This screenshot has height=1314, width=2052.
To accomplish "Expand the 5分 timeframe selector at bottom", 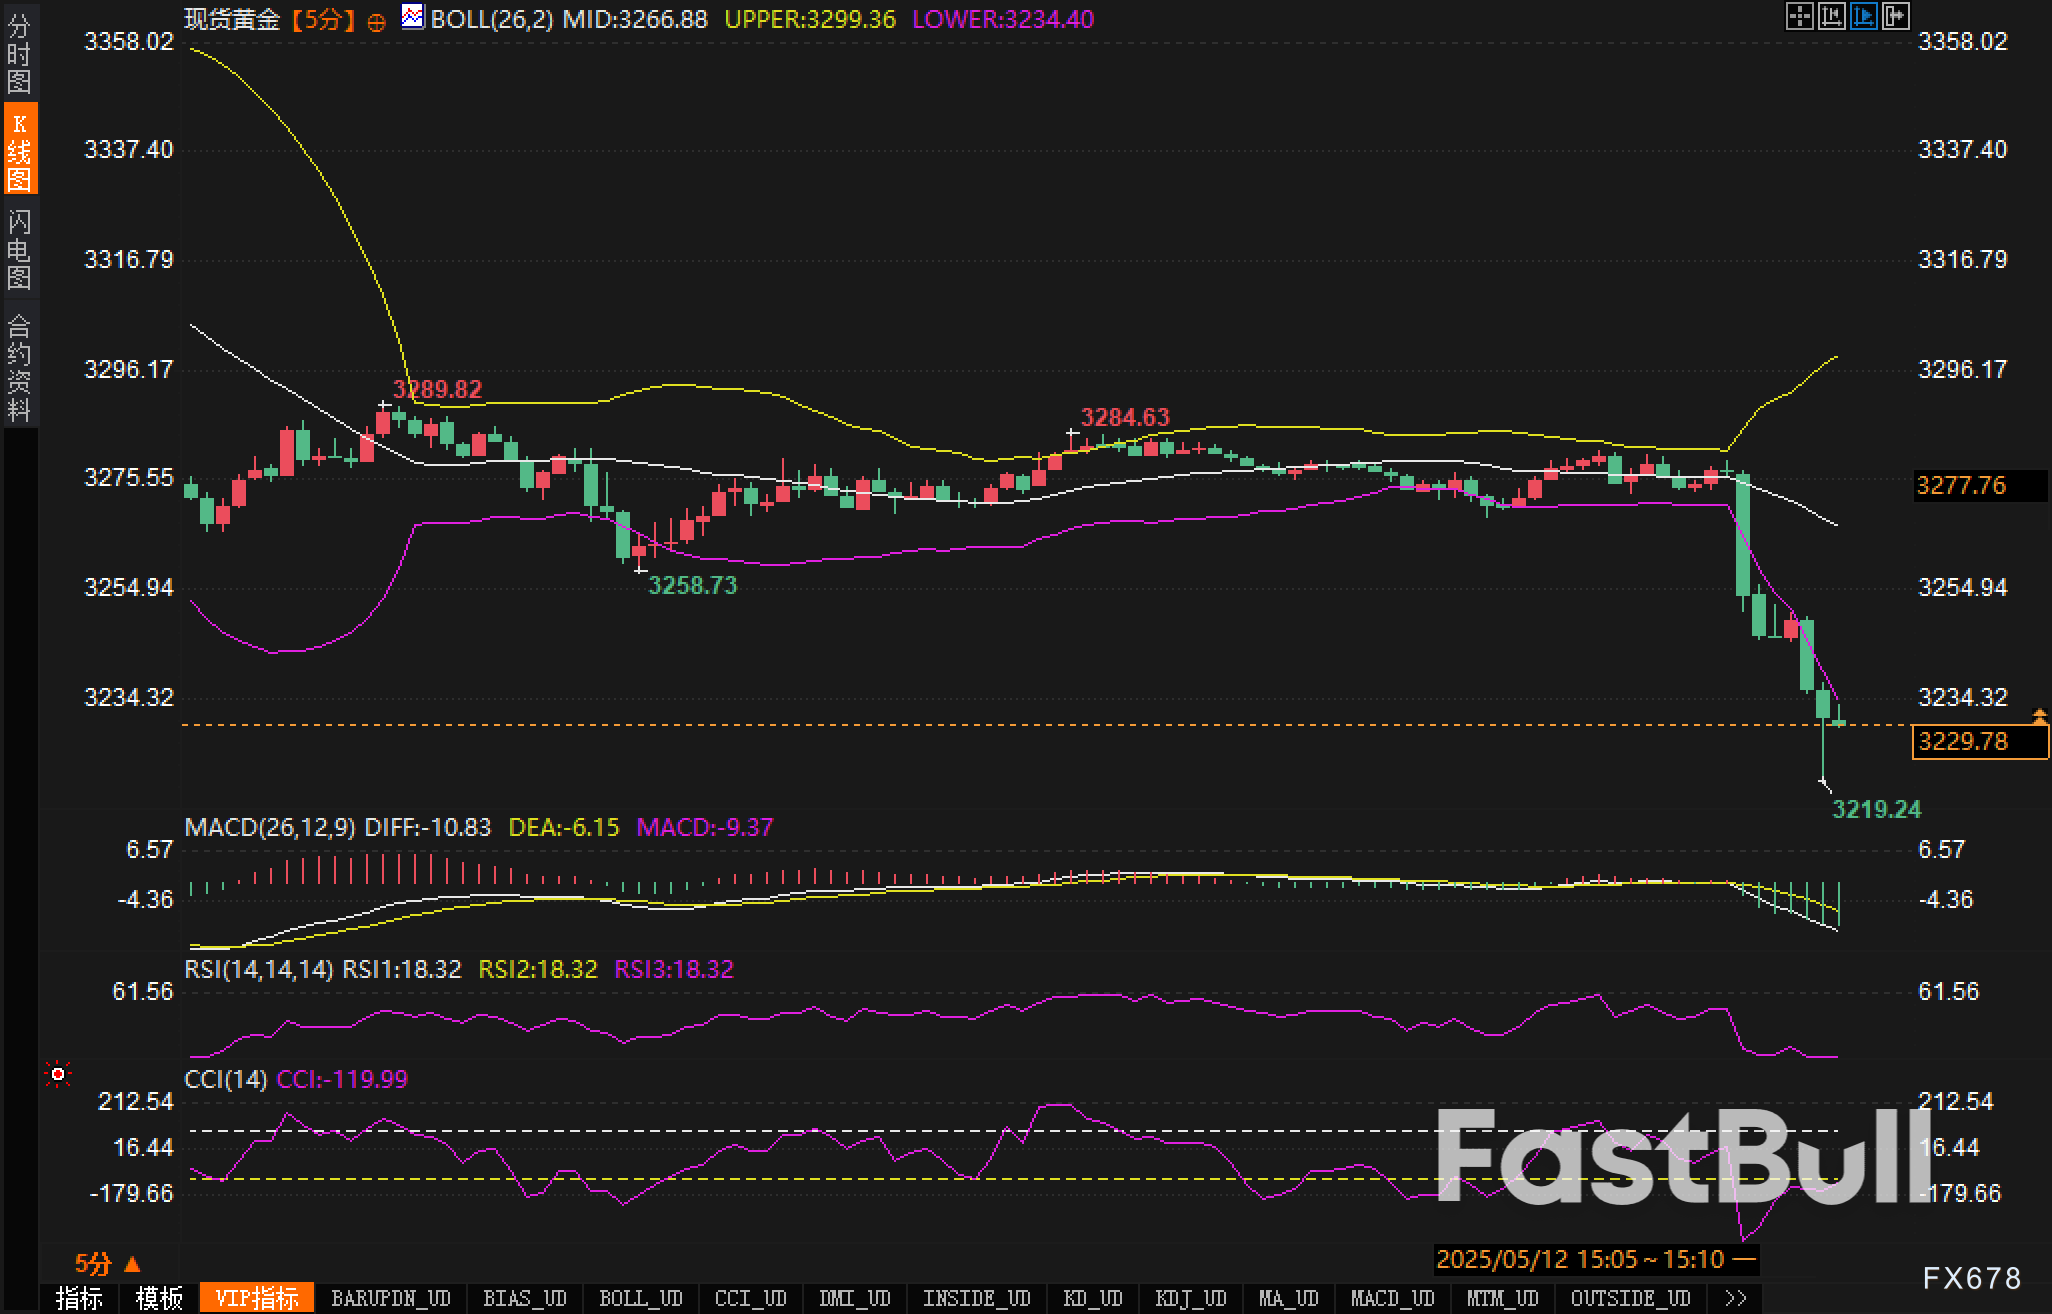I will coord(107,1264).
